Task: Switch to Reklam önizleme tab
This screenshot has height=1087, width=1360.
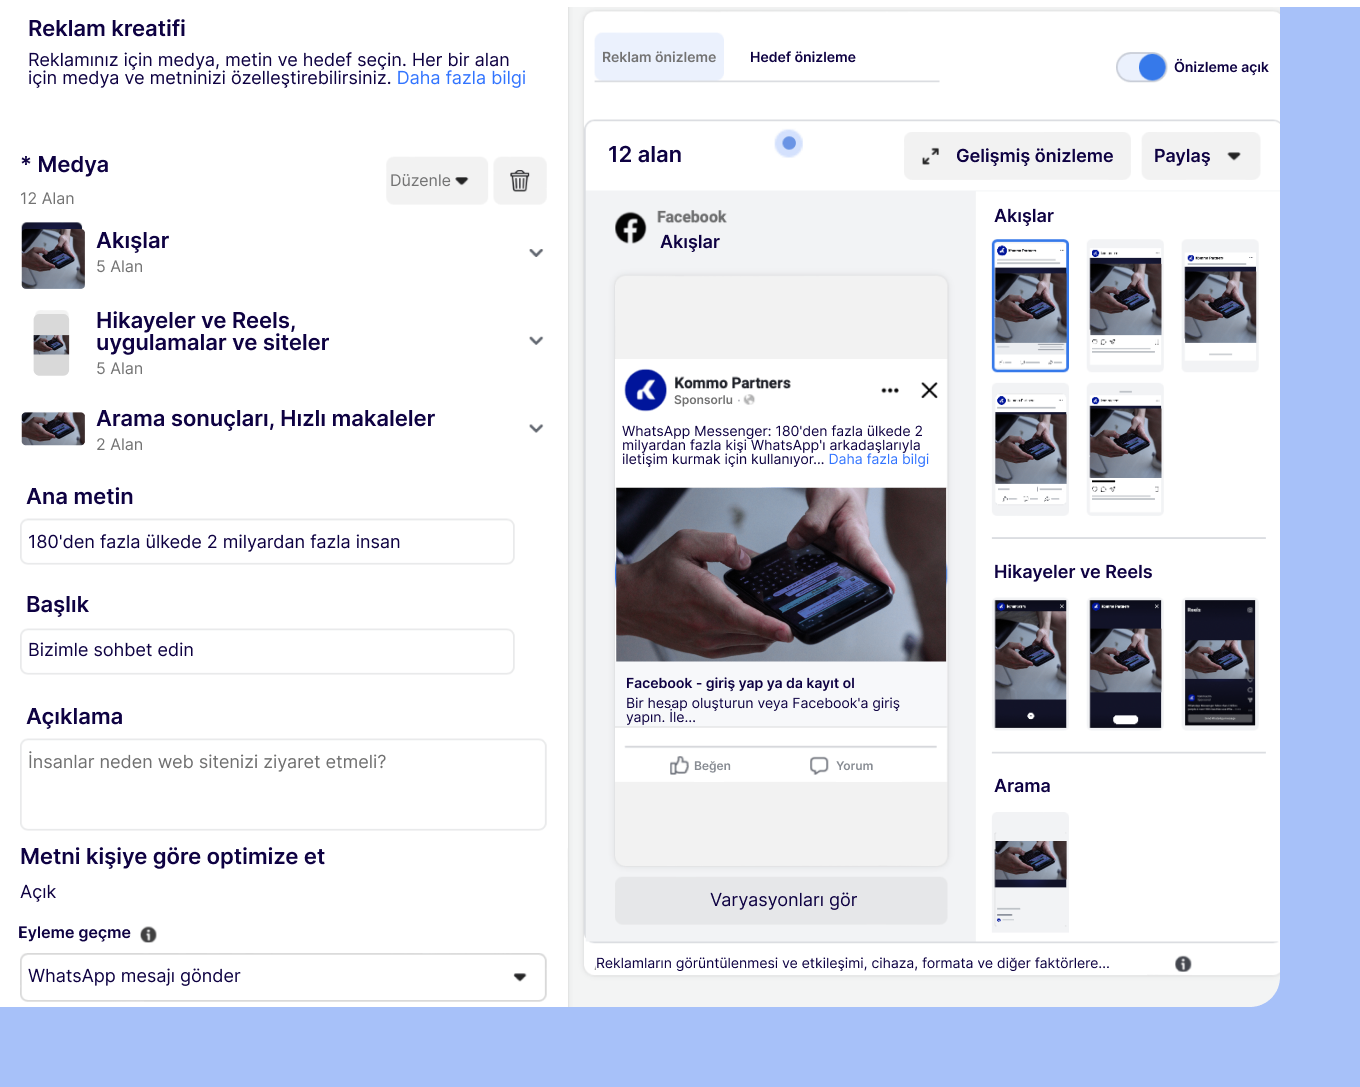Action: click(659, 57)
